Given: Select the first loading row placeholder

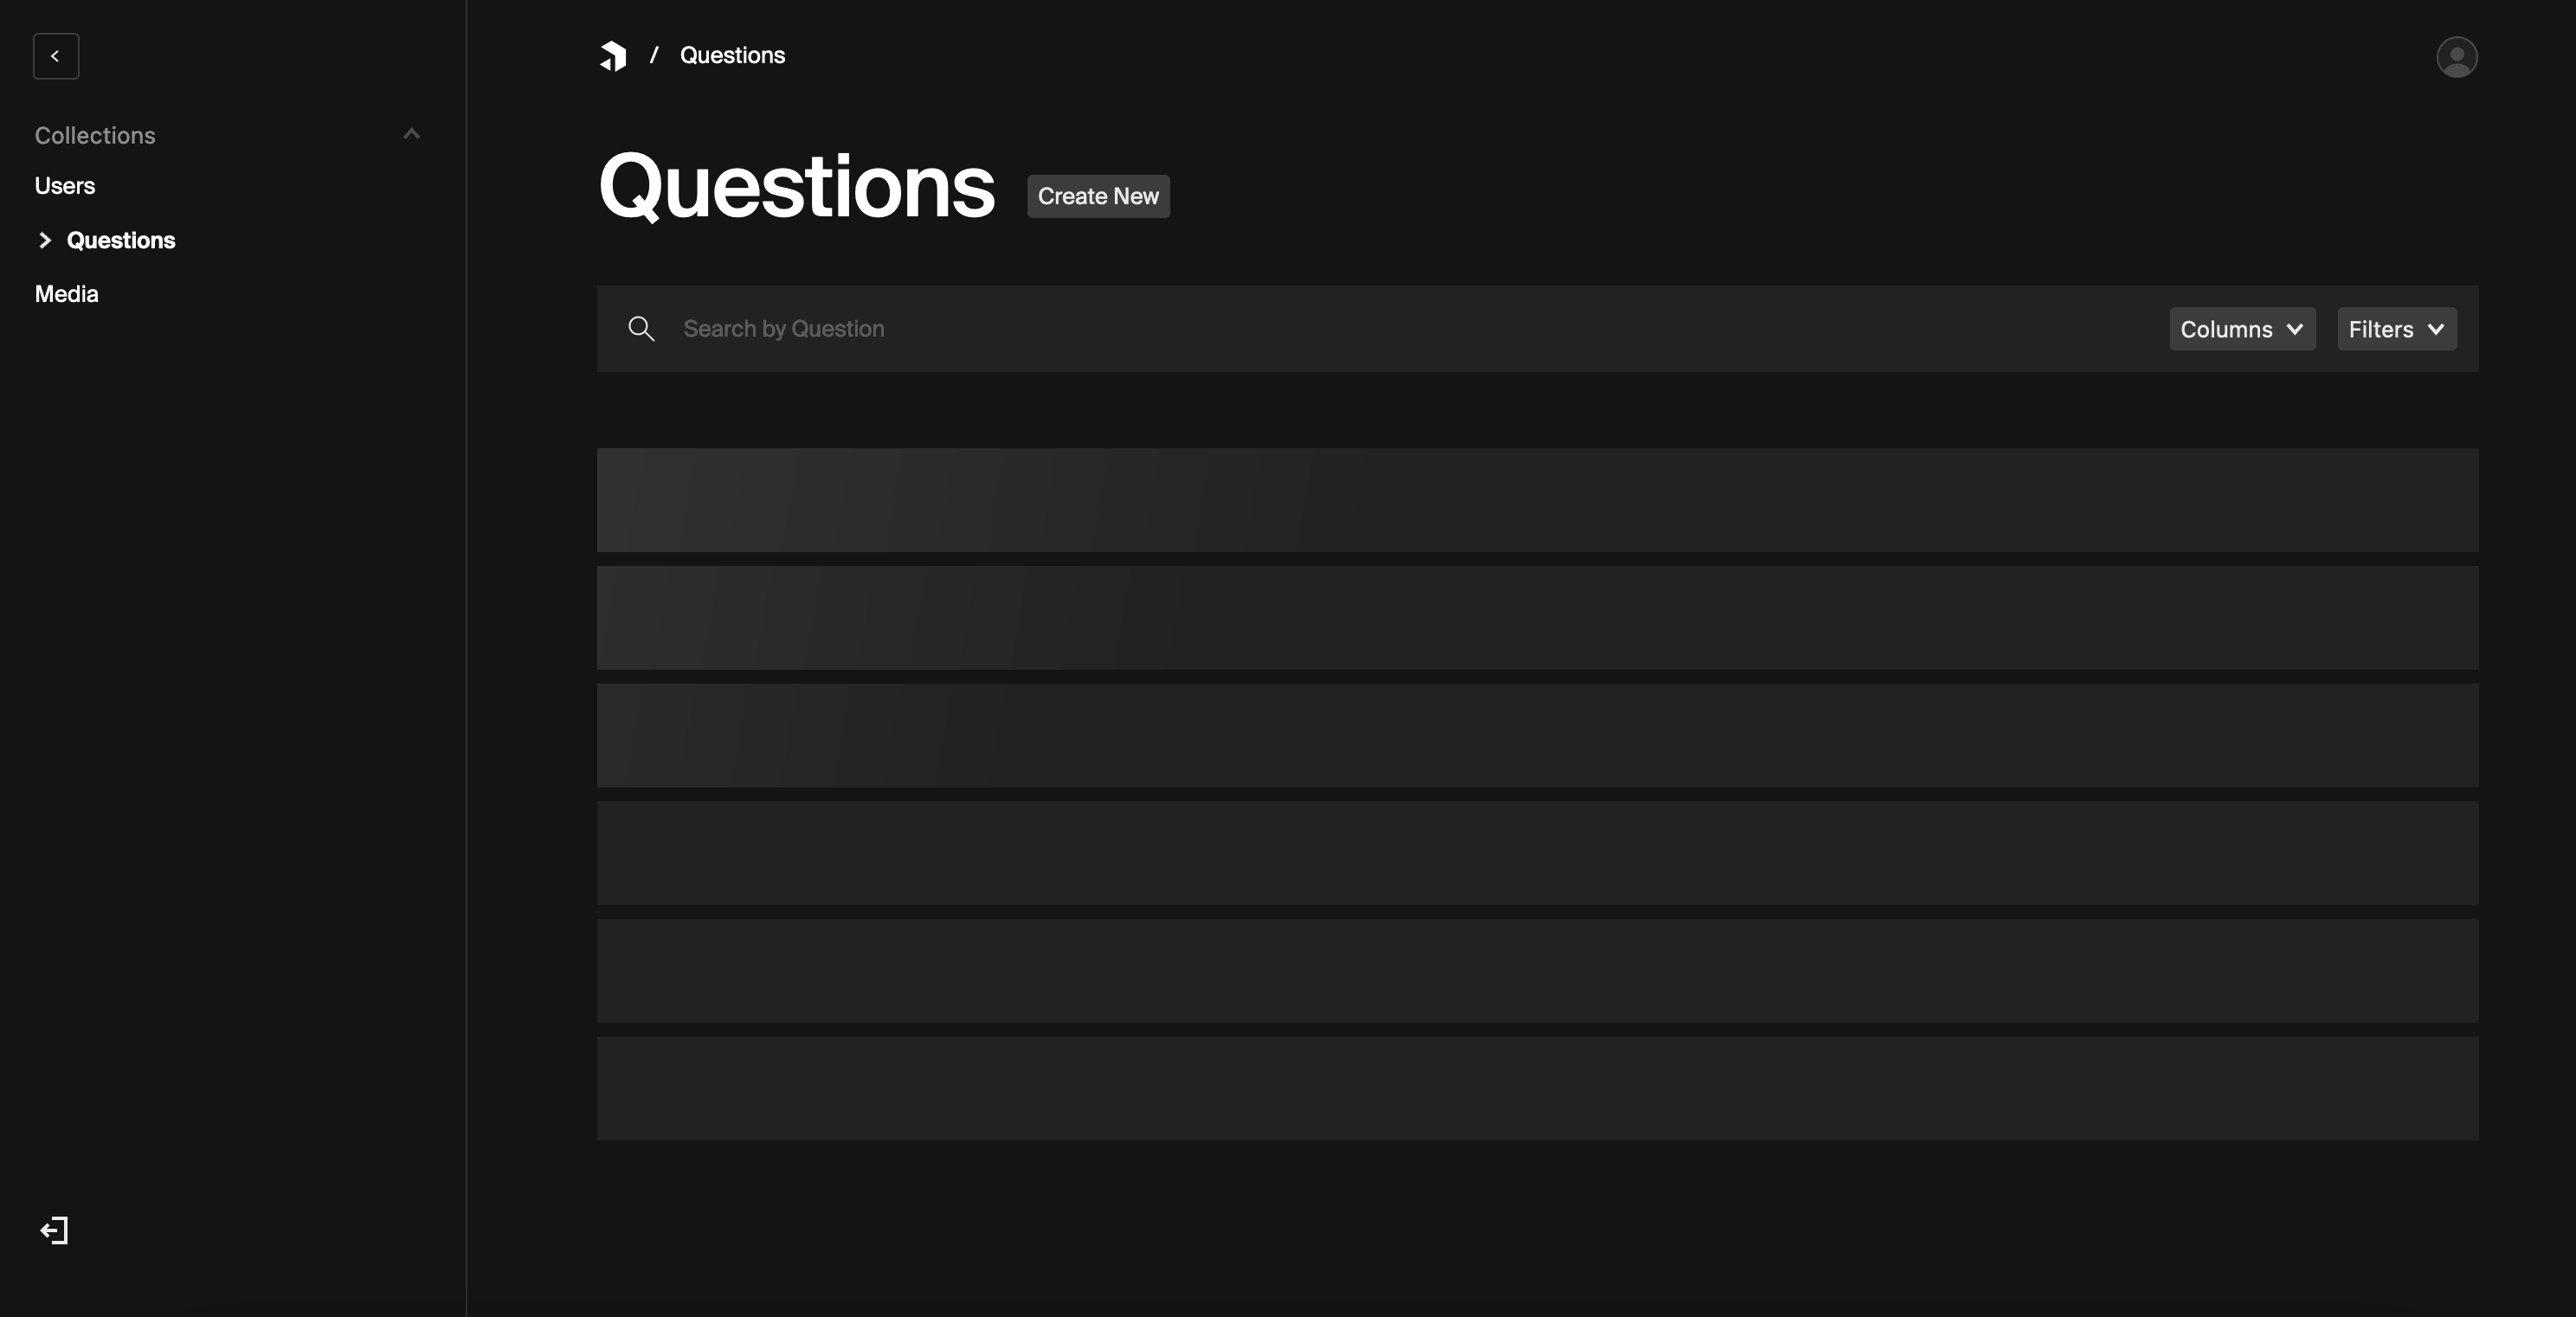Looking at the screenshot, I should point(1537,500).
